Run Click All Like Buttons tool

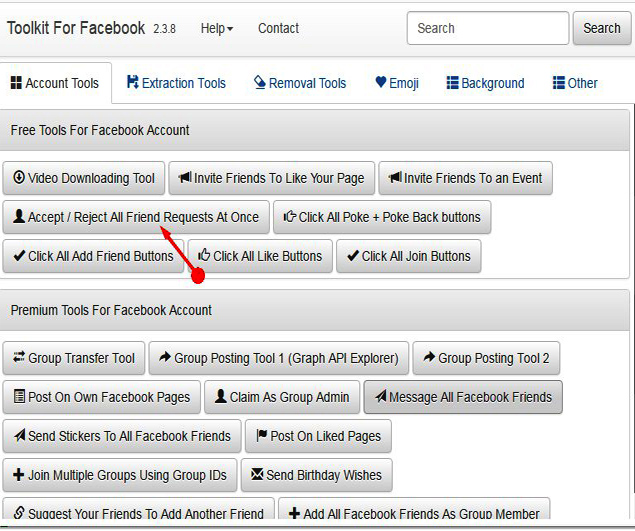click(x=260, y=256)
